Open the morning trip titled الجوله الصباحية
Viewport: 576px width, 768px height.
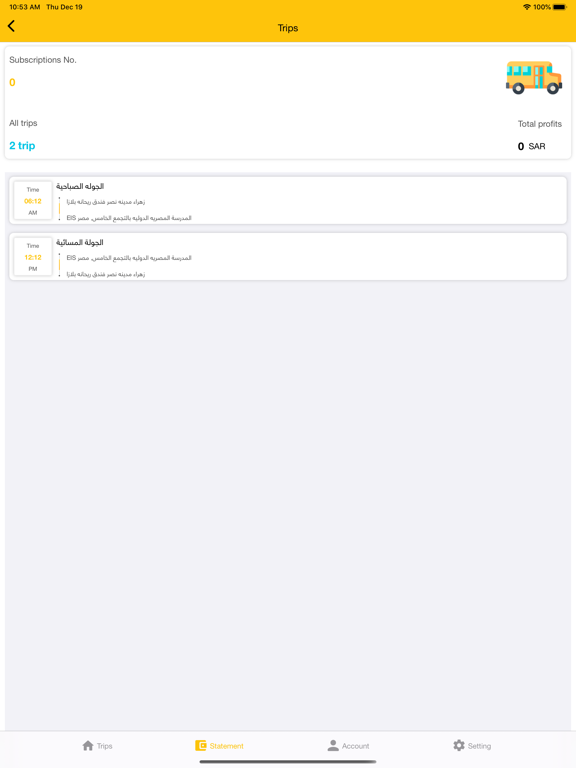[x=288, y=201]
